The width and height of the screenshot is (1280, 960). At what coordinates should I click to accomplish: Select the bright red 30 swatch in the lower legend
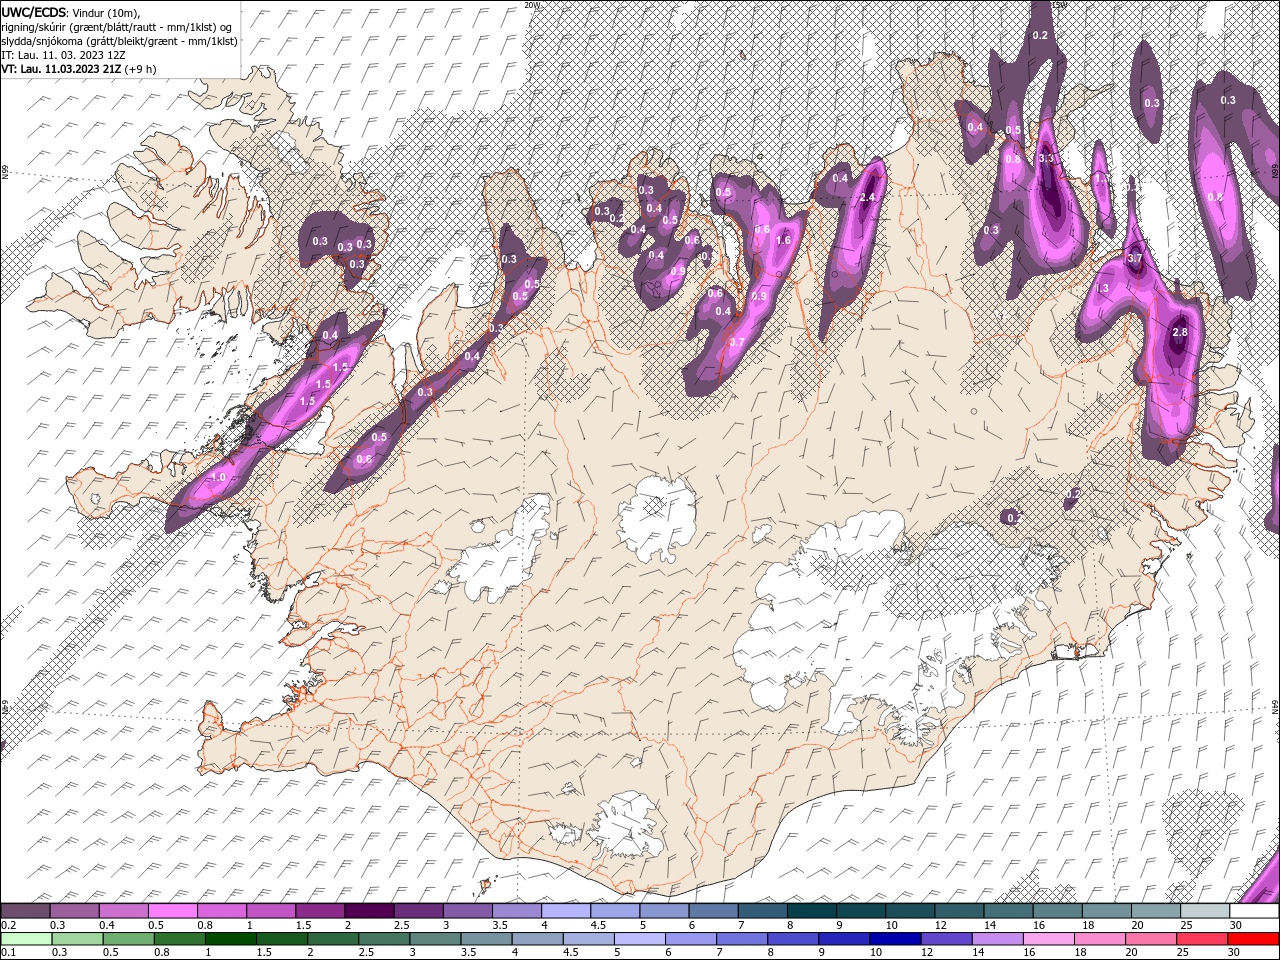[1253, 939]
